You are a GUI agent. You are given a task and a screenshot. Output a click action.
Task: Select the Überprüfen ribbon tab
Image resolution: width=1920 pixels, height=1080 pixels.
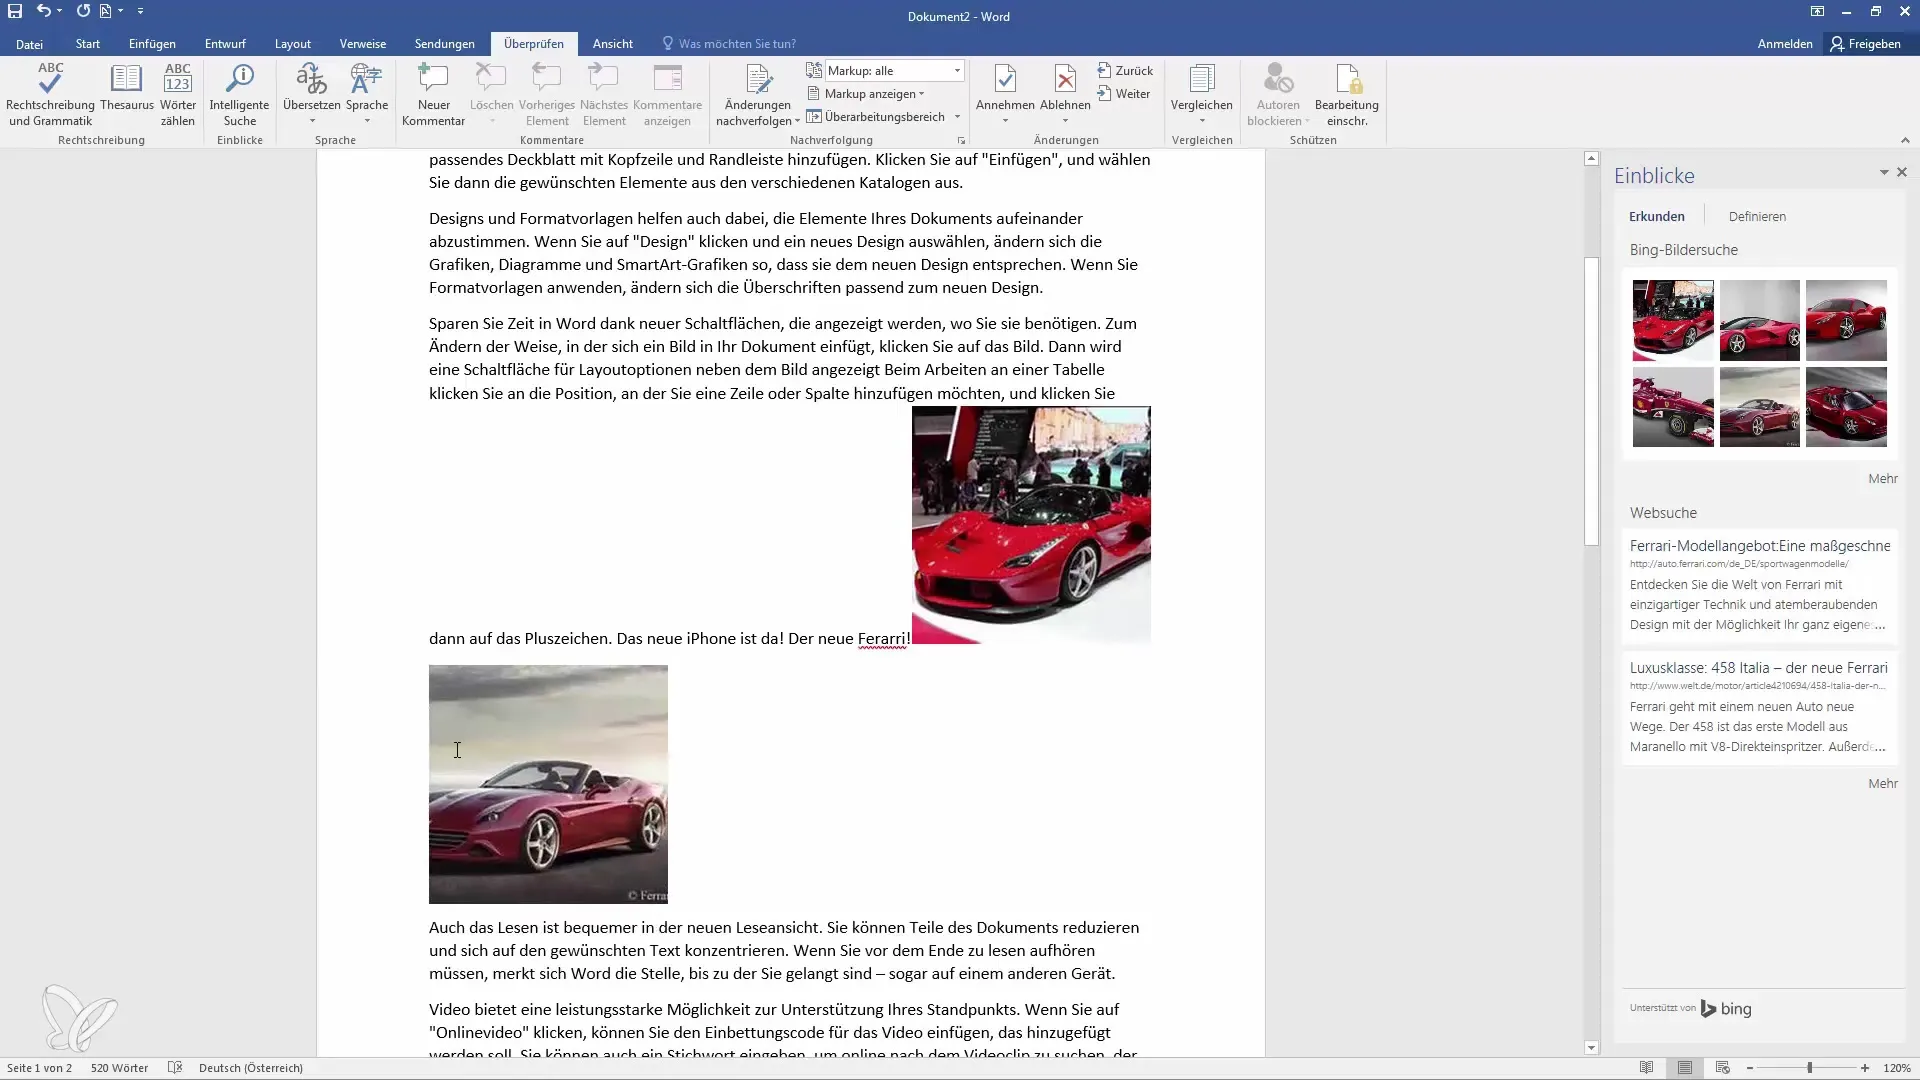click(x=533, y=44)
